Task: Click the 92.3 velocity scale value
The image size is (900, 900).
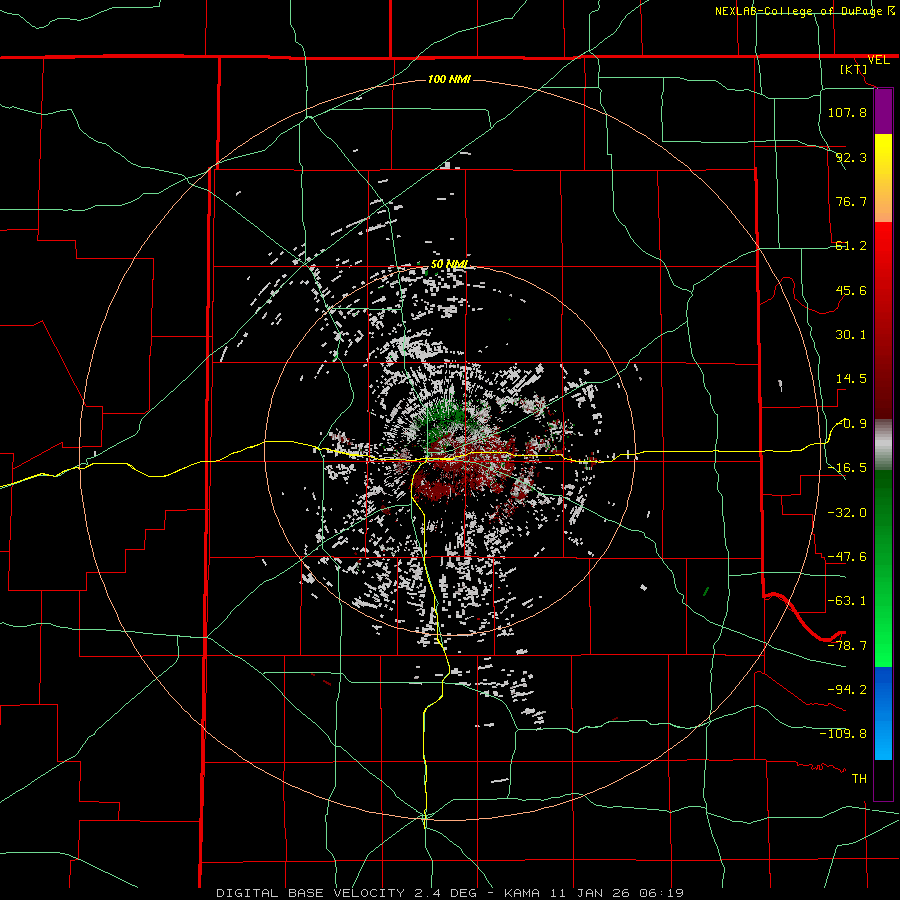Action: pyautogui.click(x=851, y=157)
